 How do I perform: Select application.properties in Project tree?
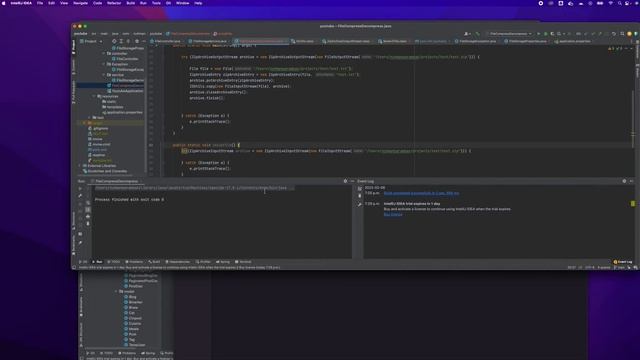(122, 112)
